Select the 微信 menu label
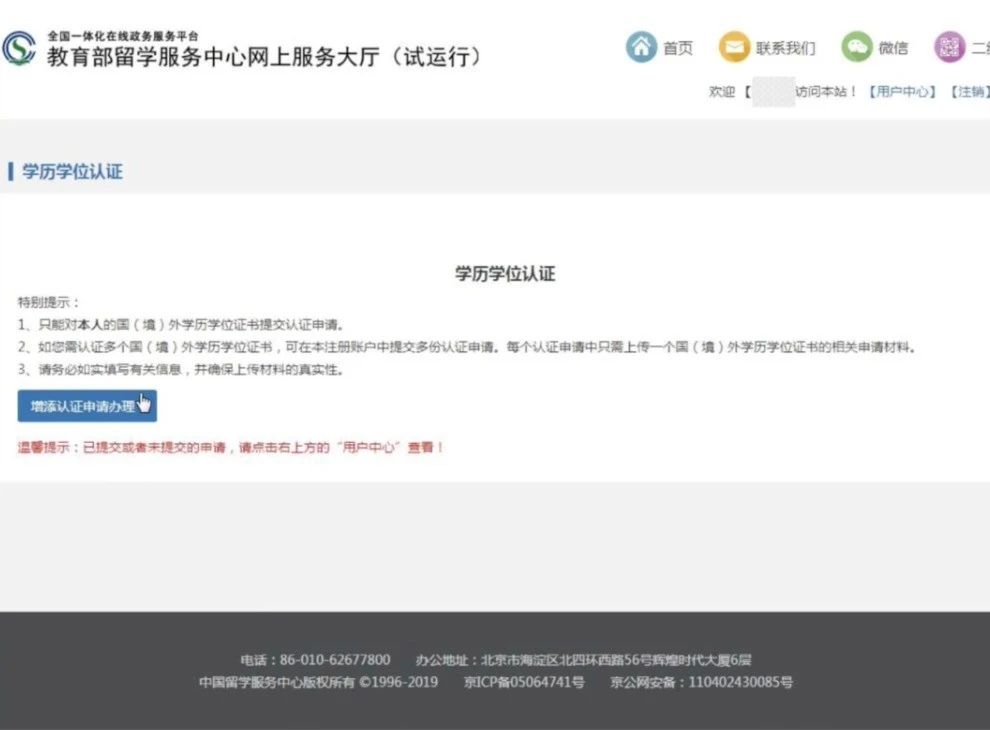Screen dimensions: 990x730 [x=893, y=48]
